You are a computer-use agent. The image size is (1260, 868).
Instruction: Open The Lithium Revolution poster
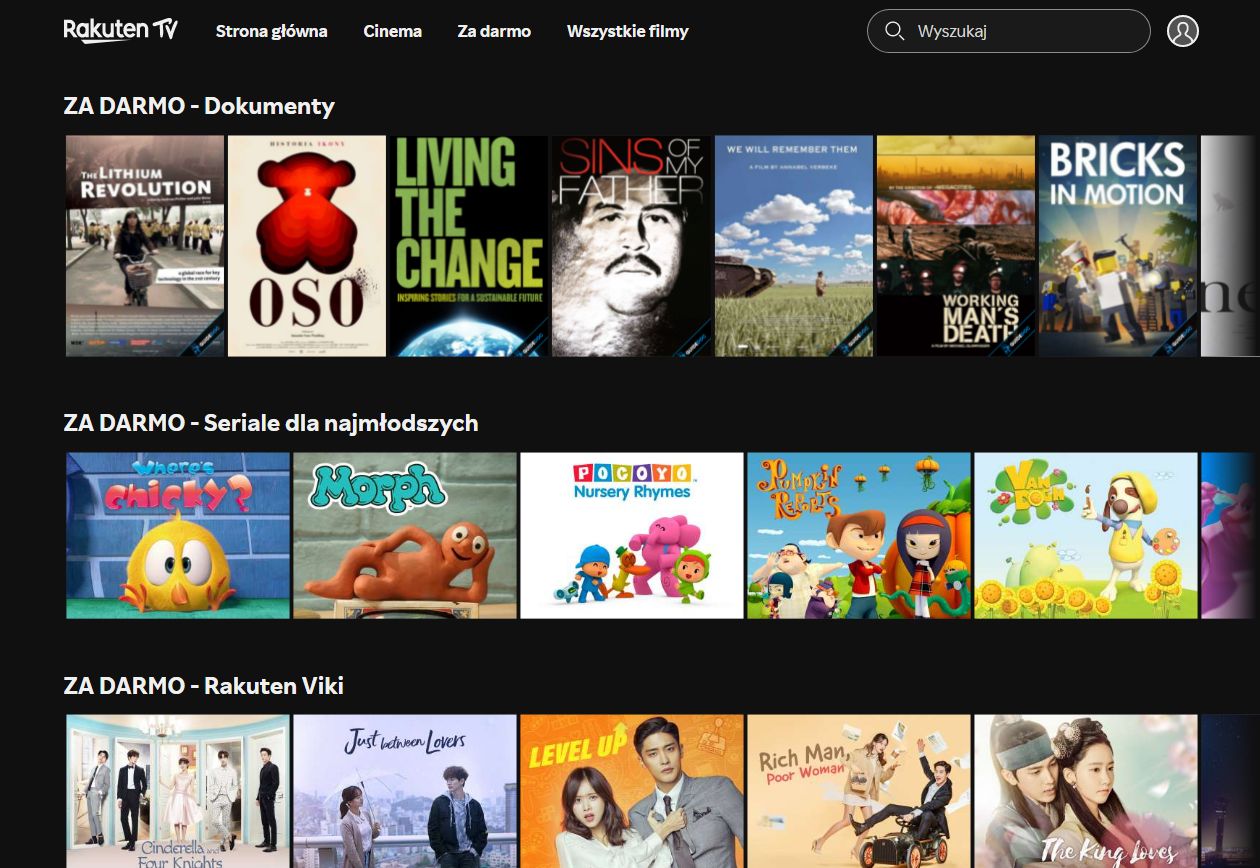pos(145,246)
